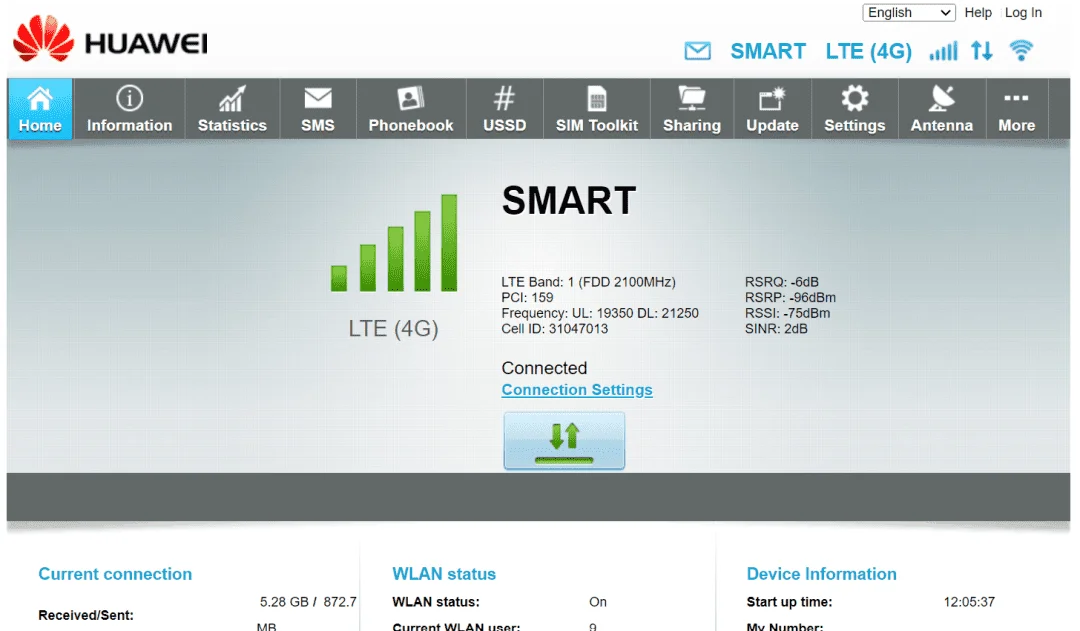Click the RSSI: -75dBm value
Screen dimensions: 1080x631
(x=787, y=313)
